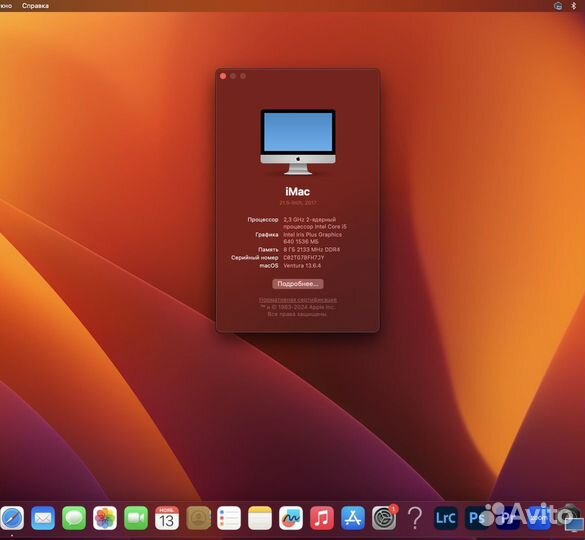Open System Settings with the badge

click(384, 518)
